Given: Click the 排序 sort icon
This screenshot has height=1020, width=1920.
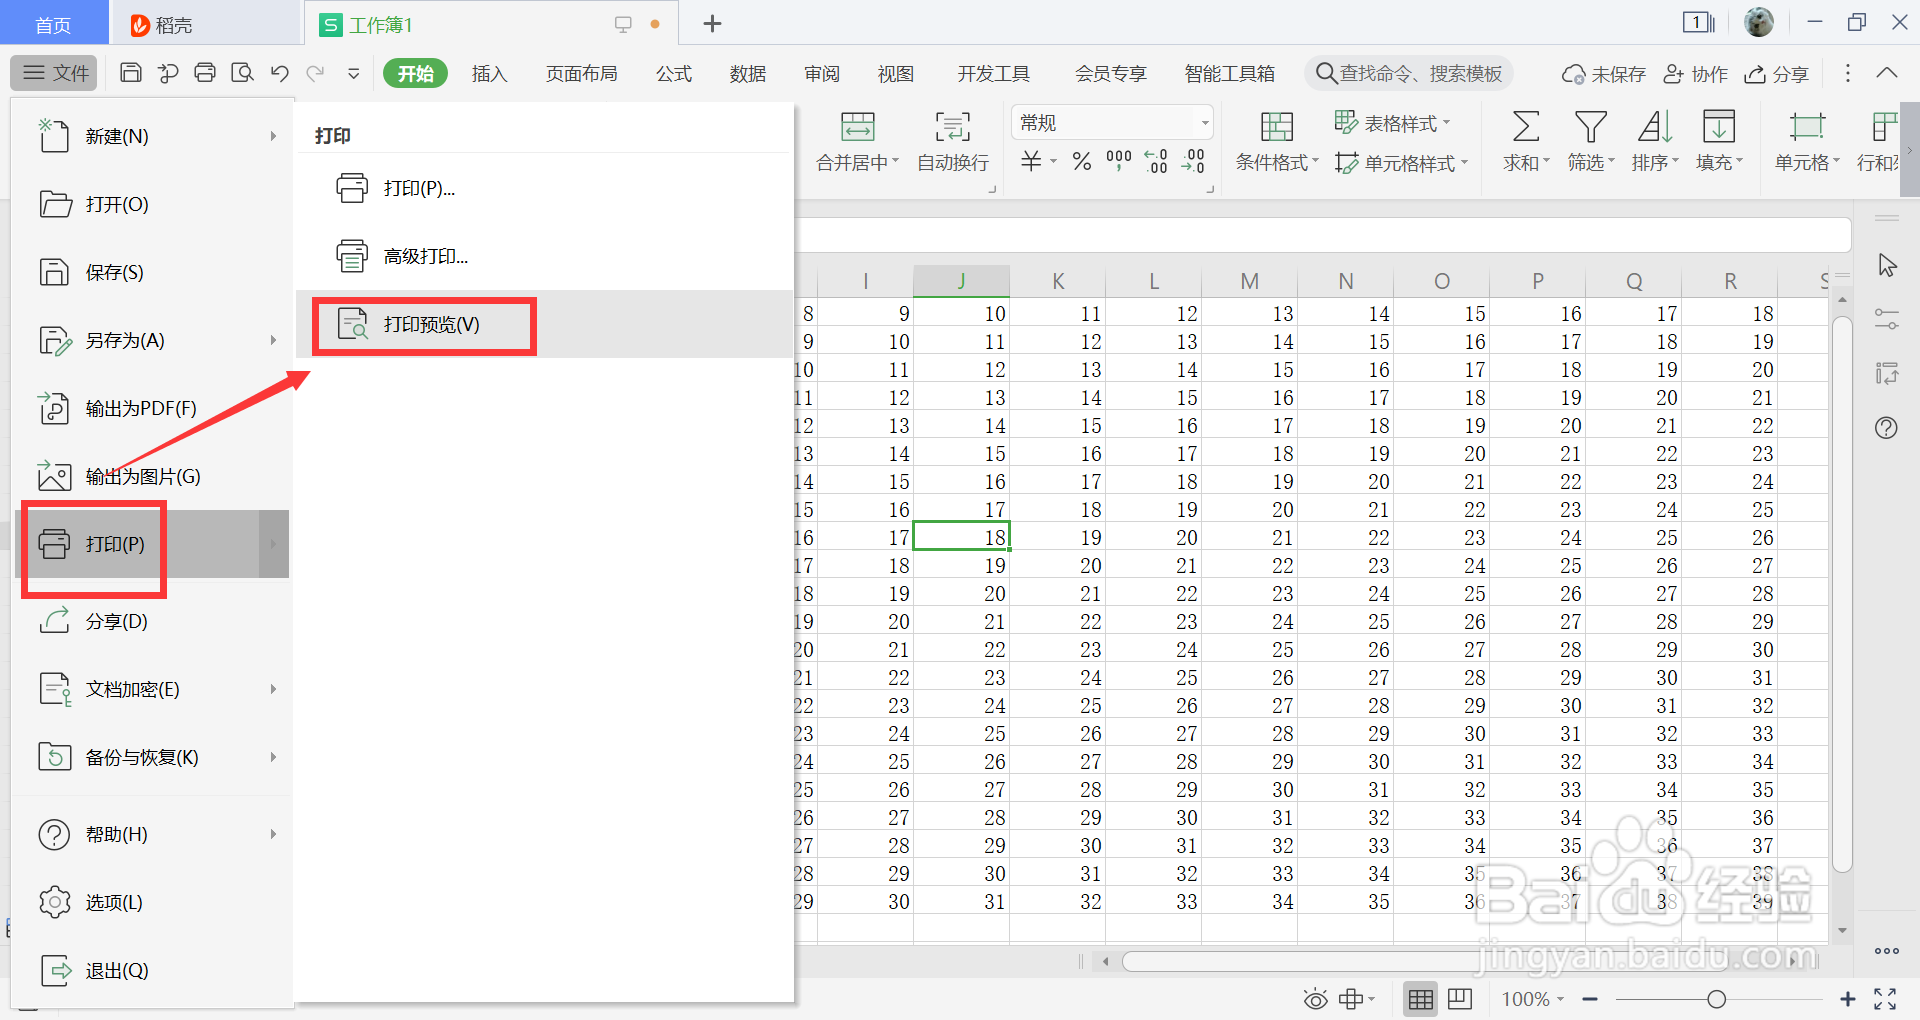Looking at the screenshot, I should coord(1654,127).
